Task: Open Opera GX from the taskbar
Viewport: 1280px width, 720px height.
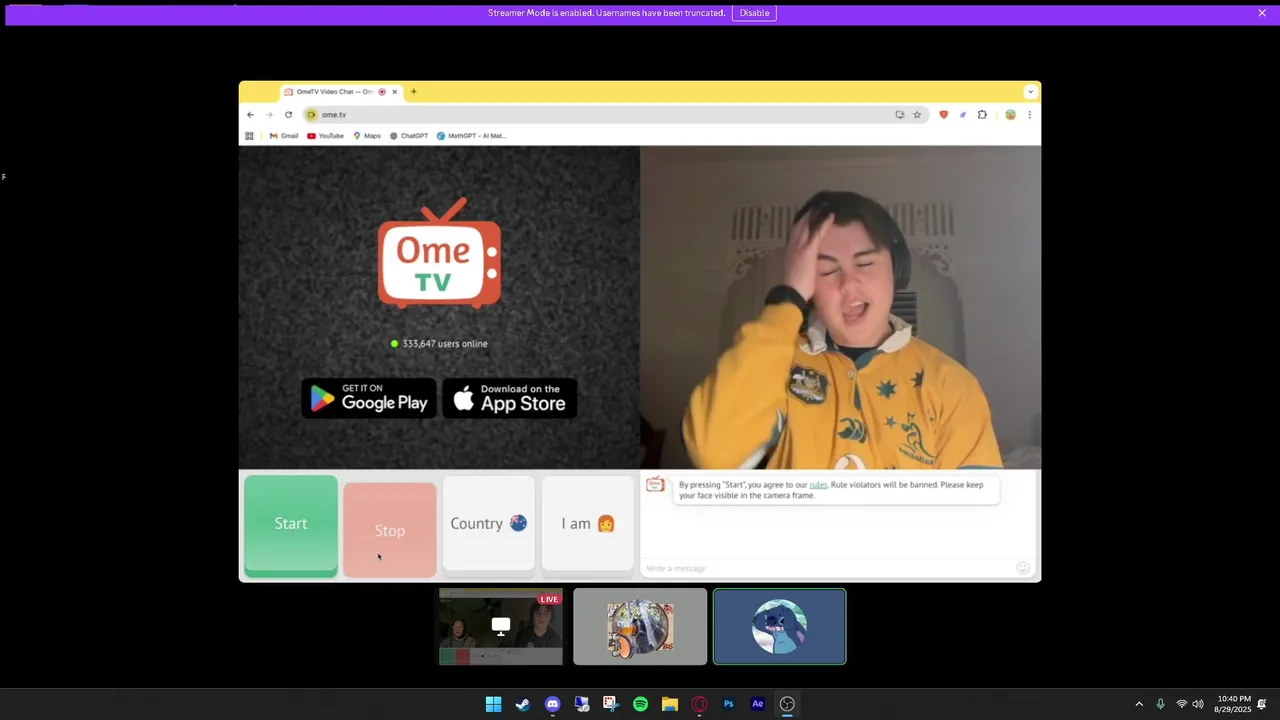Action: tap(699, 704)
